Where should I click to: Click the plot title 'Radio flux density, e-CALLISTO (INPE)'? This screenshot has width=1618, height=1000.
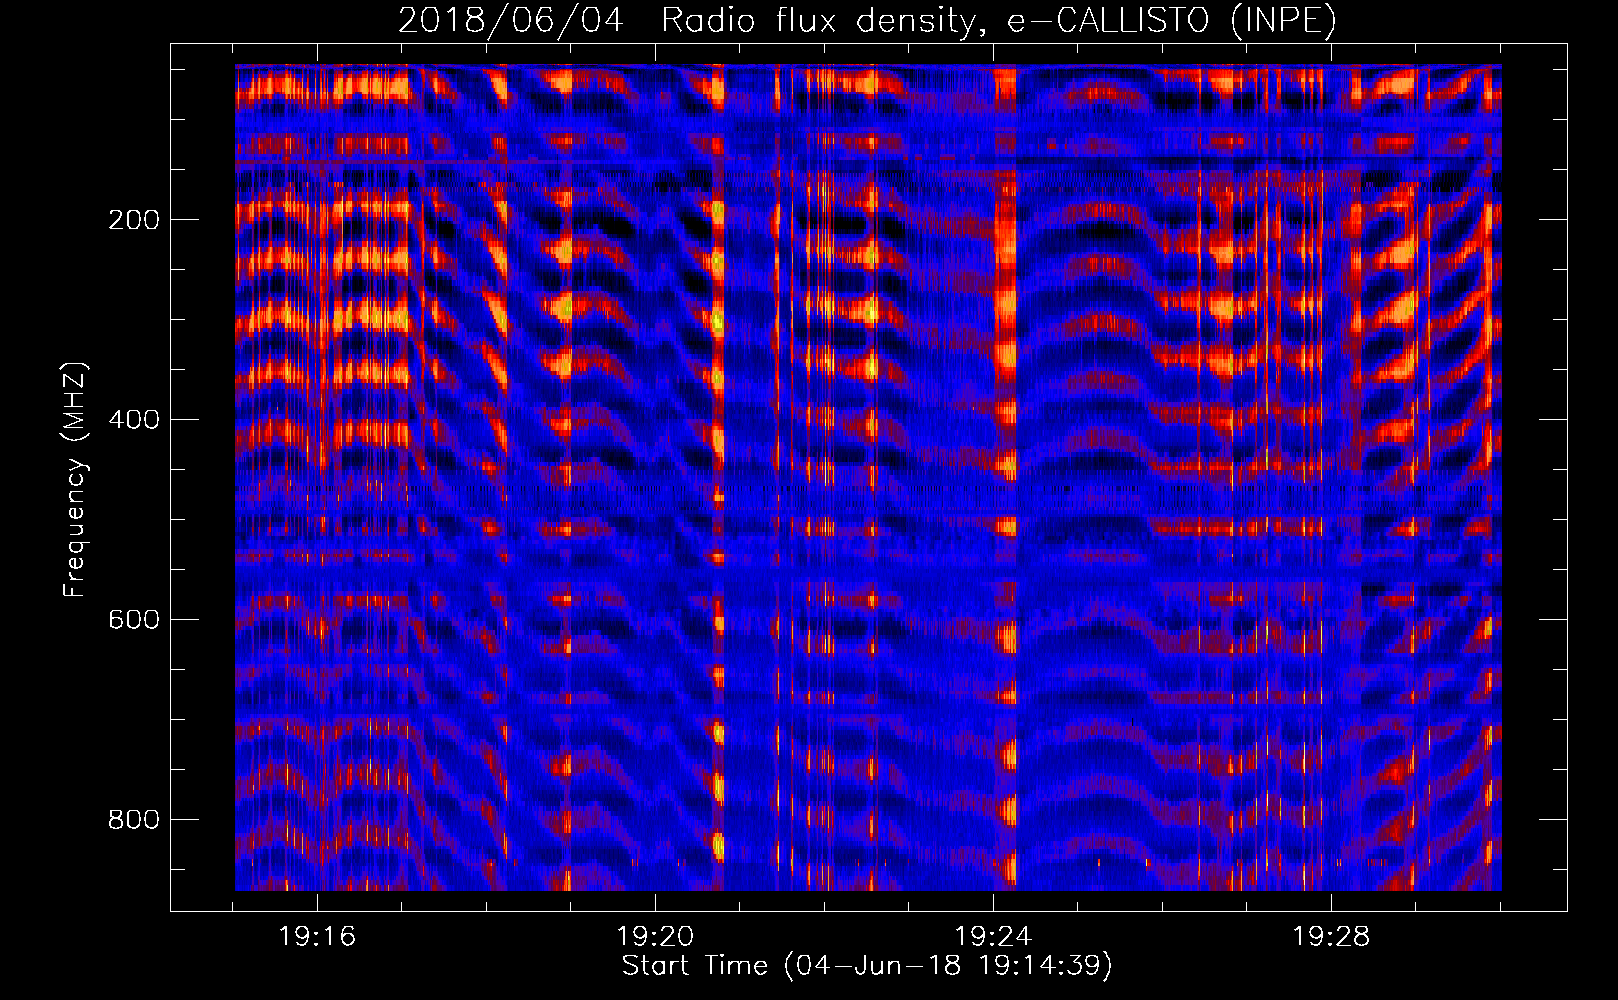[999, 20]
